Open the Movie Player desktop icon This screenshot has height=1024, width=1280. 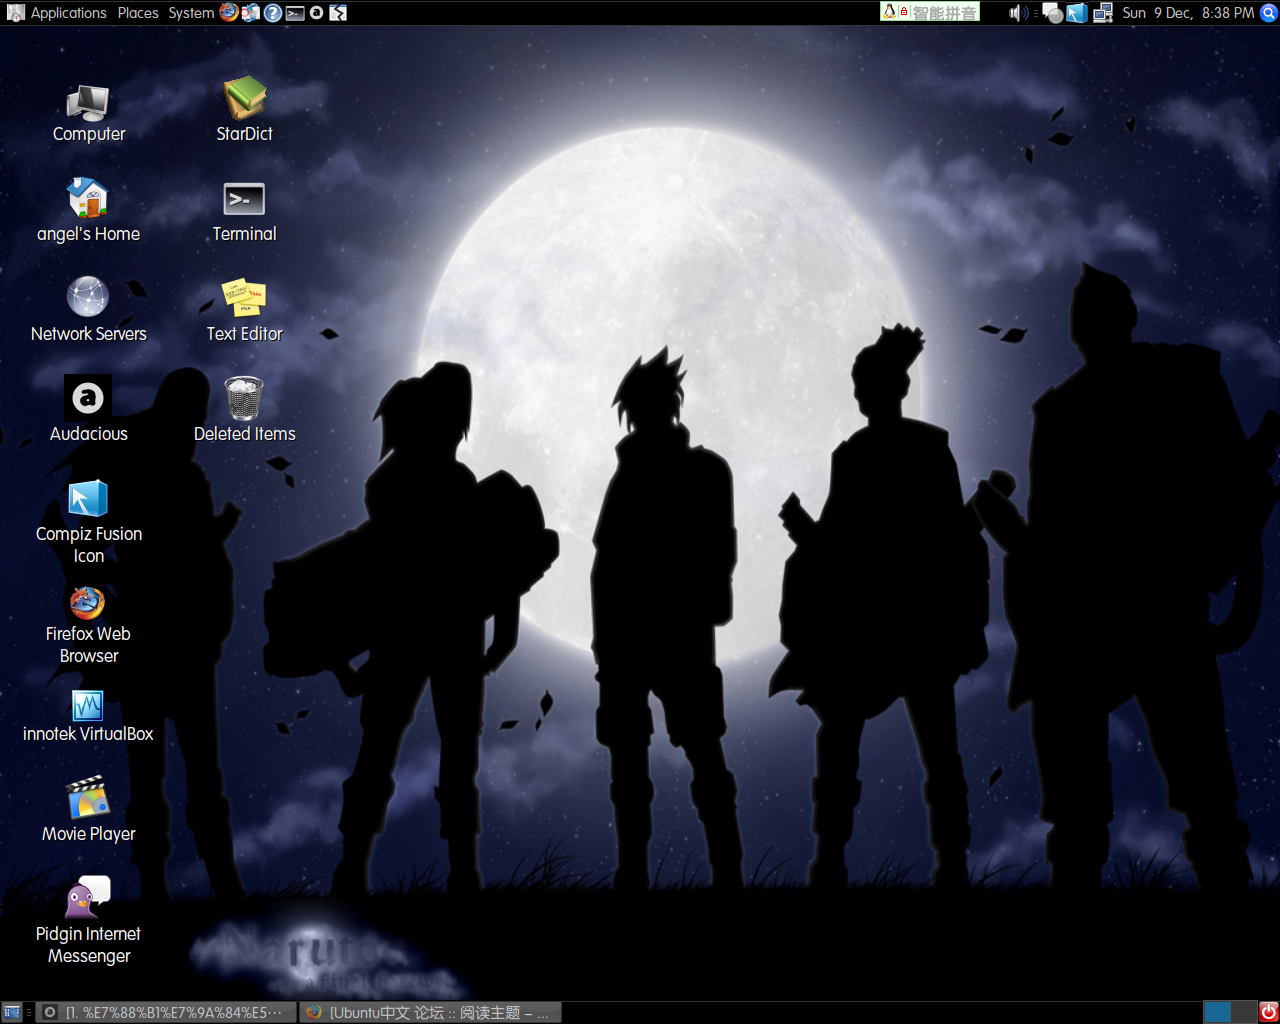pyautogui.click(x=88, y=810)
